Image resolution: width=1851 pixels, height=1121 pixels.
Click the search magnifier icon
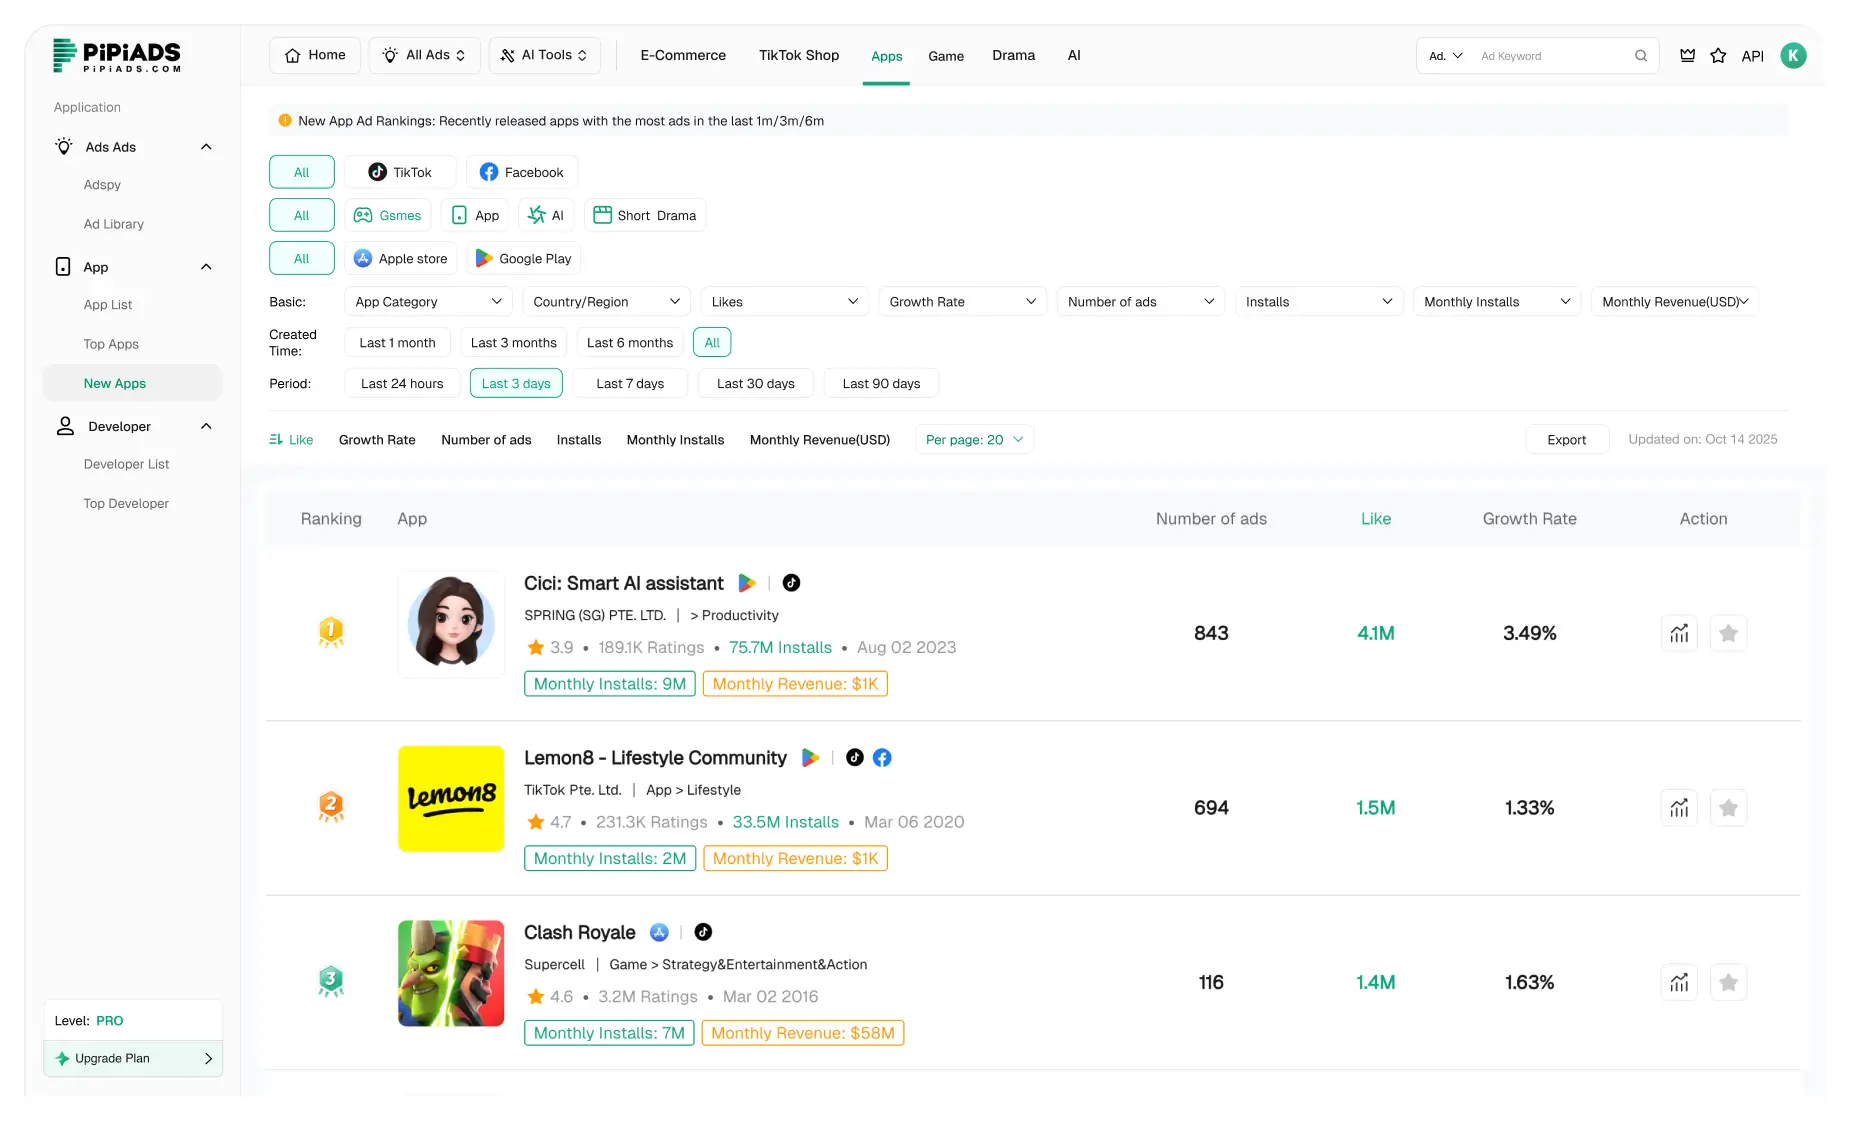pyautogui.click(x=1641, y=56)
